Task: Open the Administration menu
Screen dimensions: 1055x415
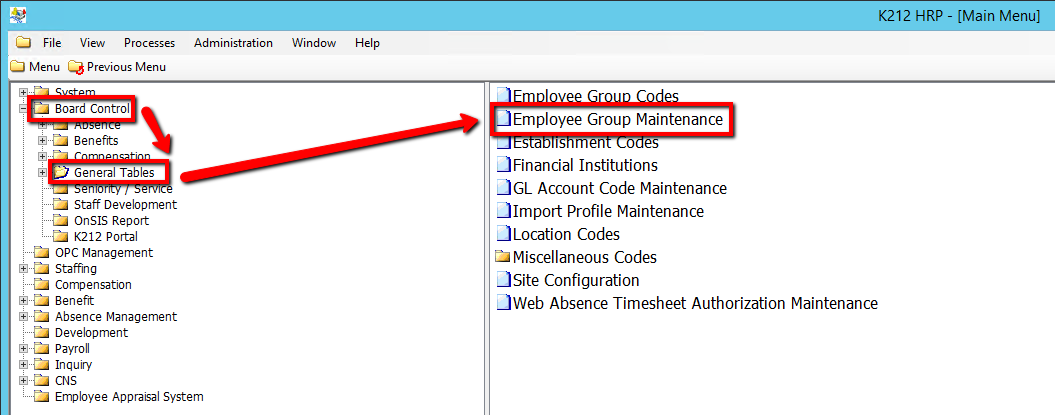Action: tap(233, 43)
